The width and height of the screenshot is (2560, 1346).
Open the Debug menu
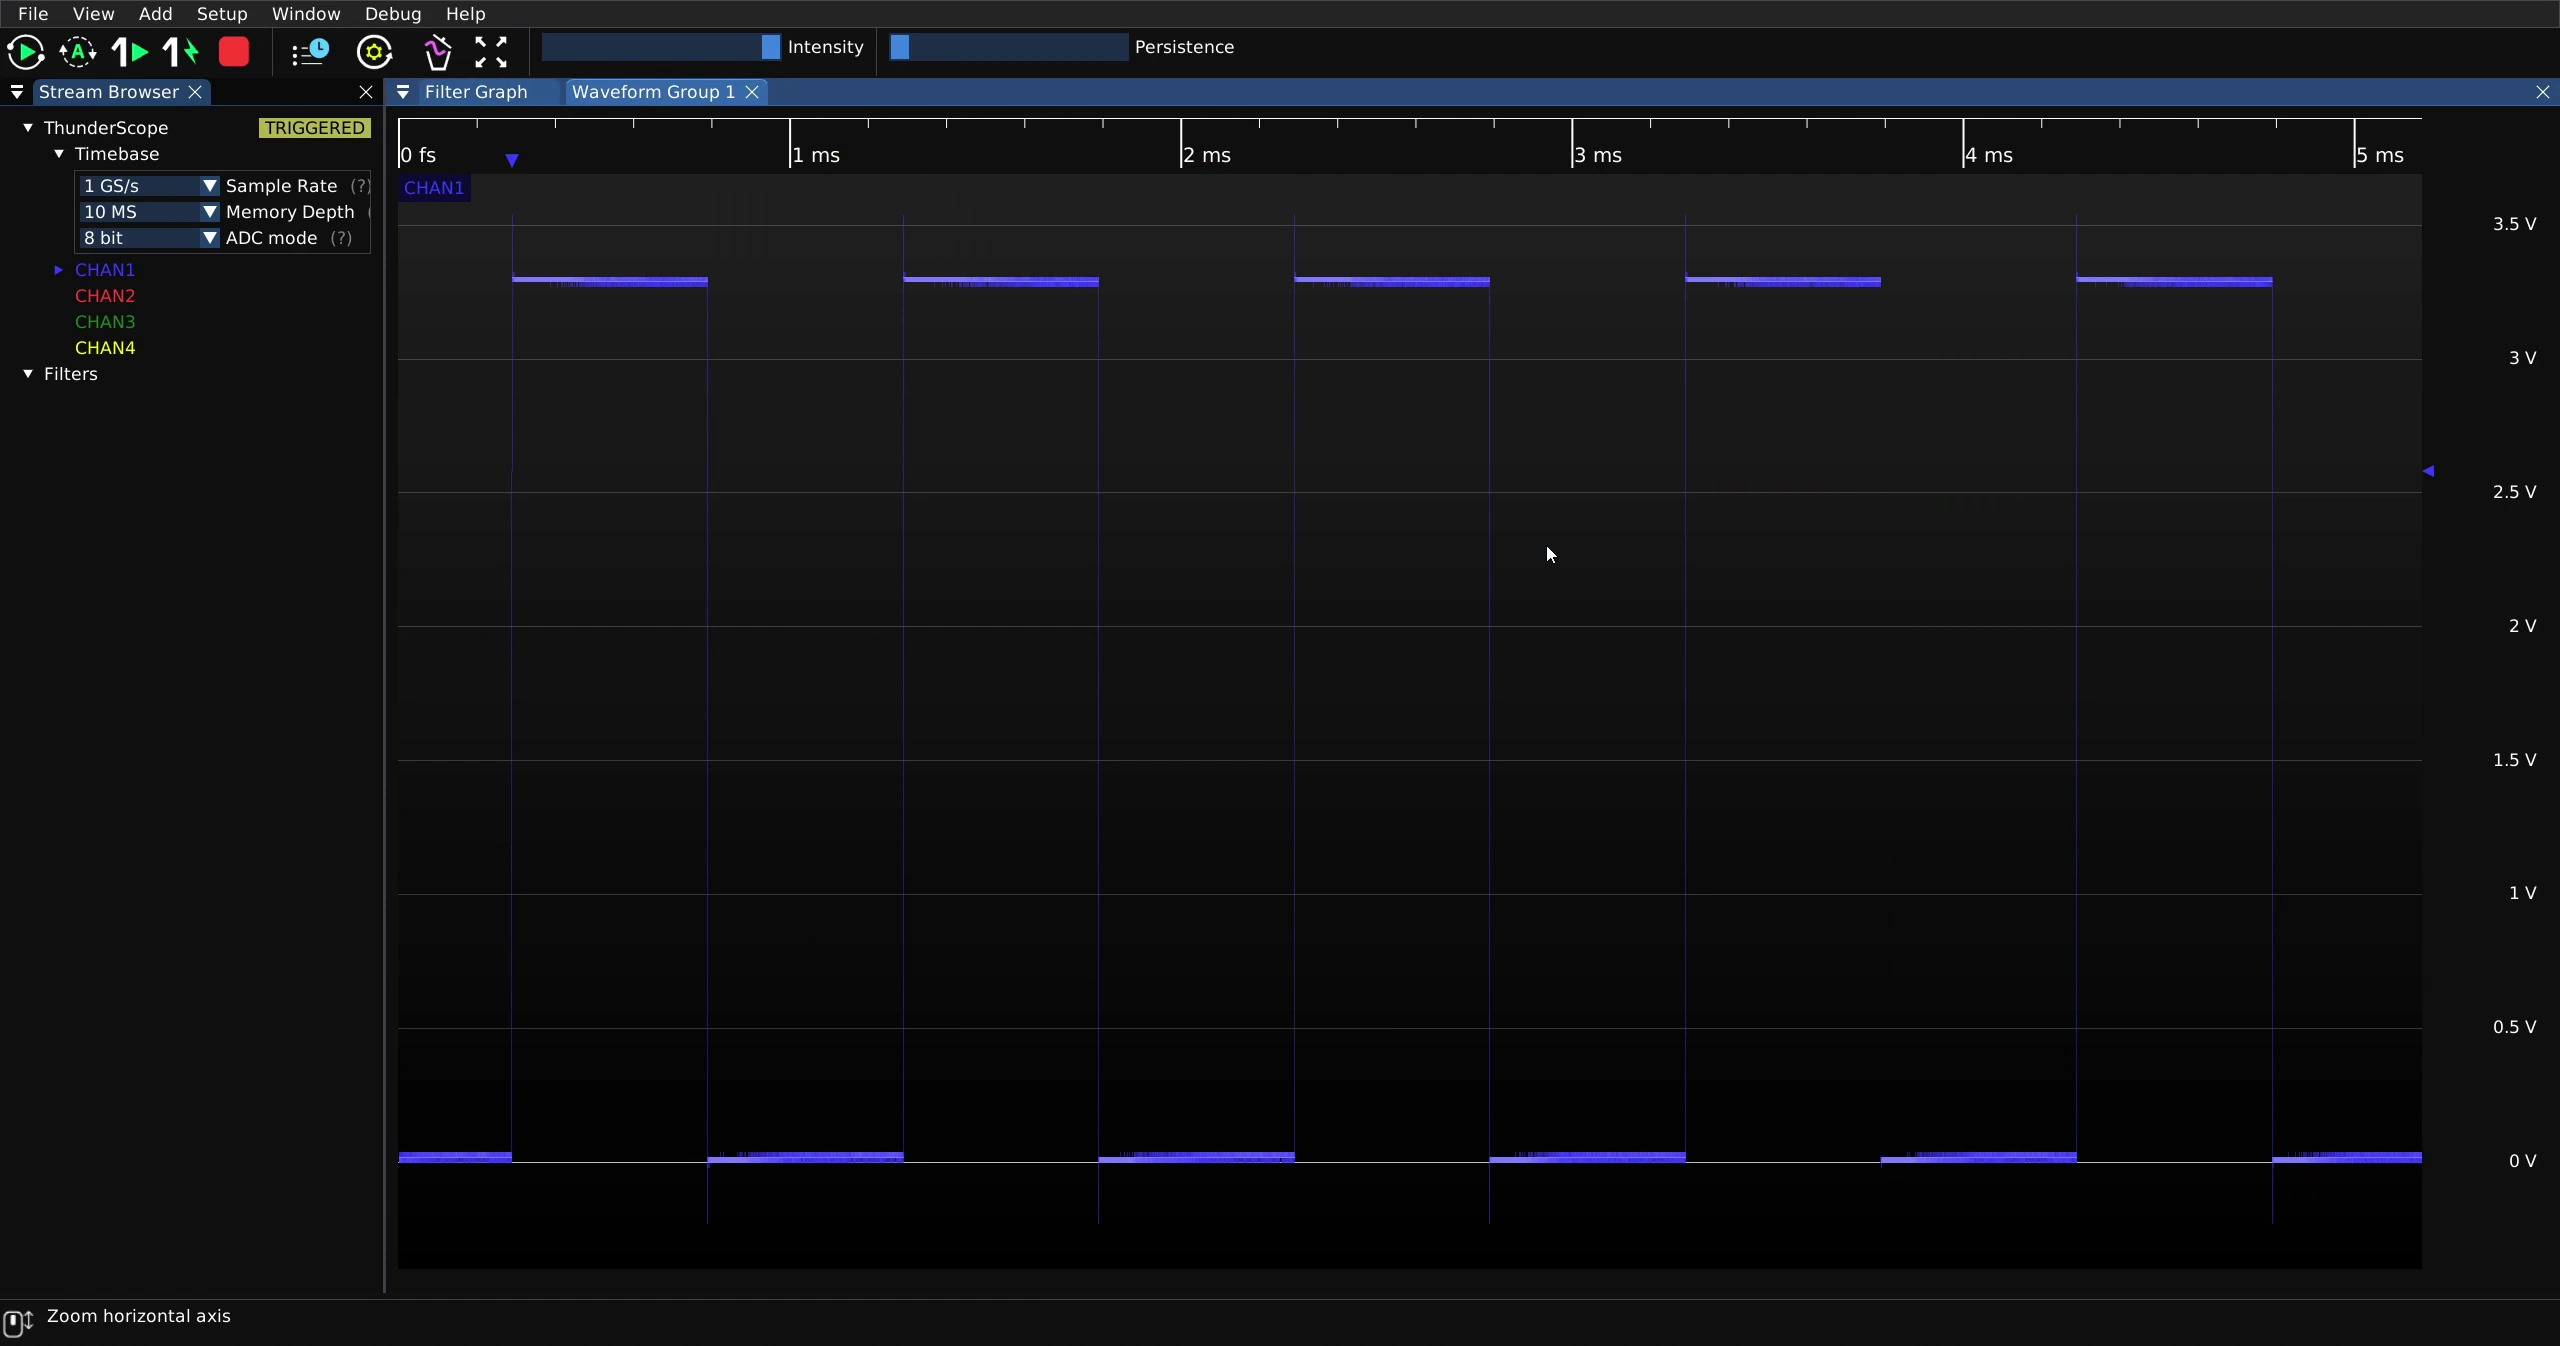coord(393,14)
